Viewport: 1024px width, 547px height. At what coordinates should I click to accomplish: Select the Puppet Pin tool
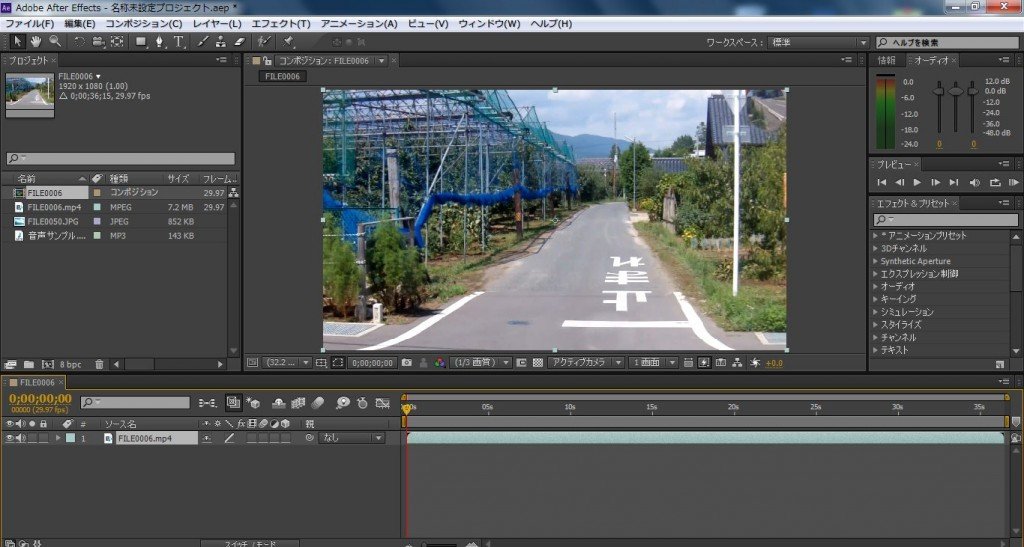(287, 41)
